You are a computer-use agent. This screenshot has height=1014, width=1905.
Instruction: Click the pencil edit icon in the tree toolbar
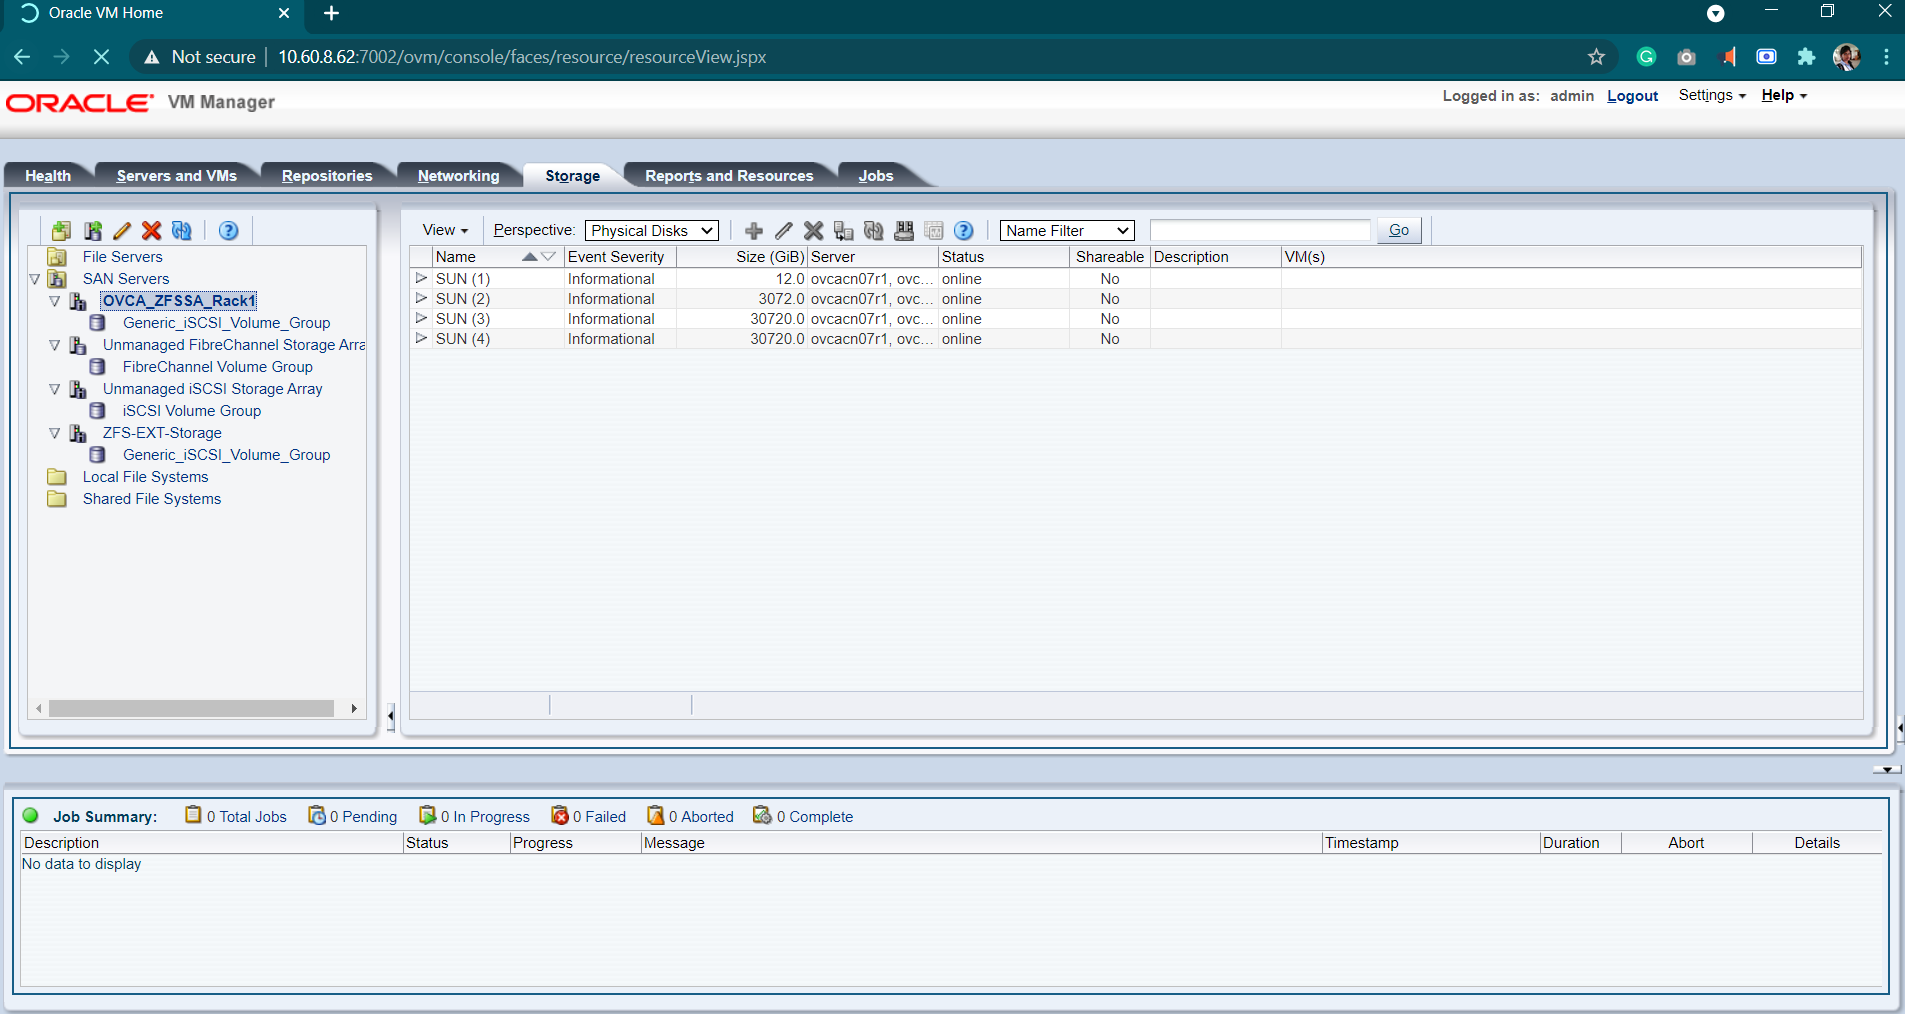click(122, 231)
